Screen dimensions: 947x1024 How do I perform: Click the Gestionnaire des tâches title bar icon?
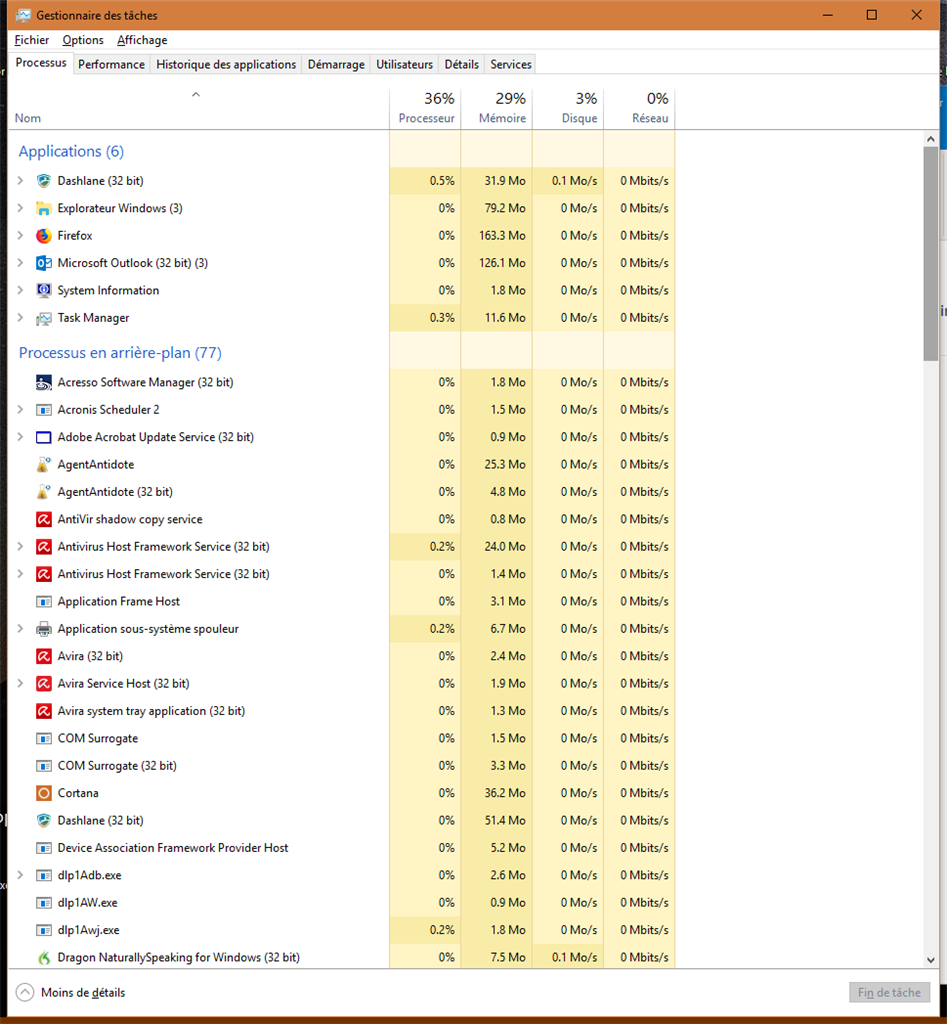[24, 15]
